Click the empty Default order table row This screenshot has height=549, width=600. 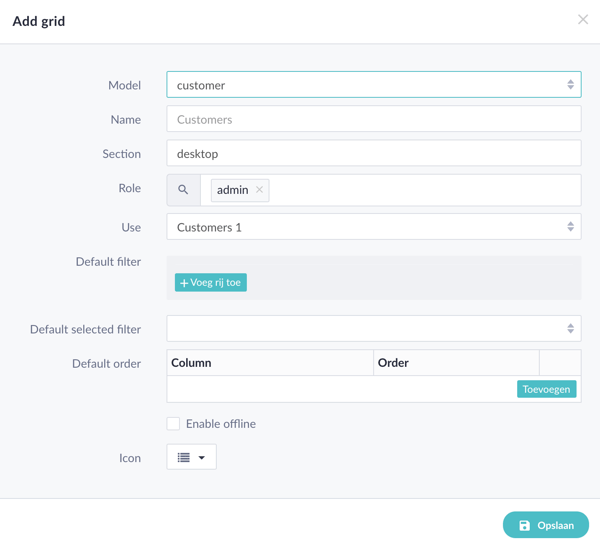pos(340,389)
